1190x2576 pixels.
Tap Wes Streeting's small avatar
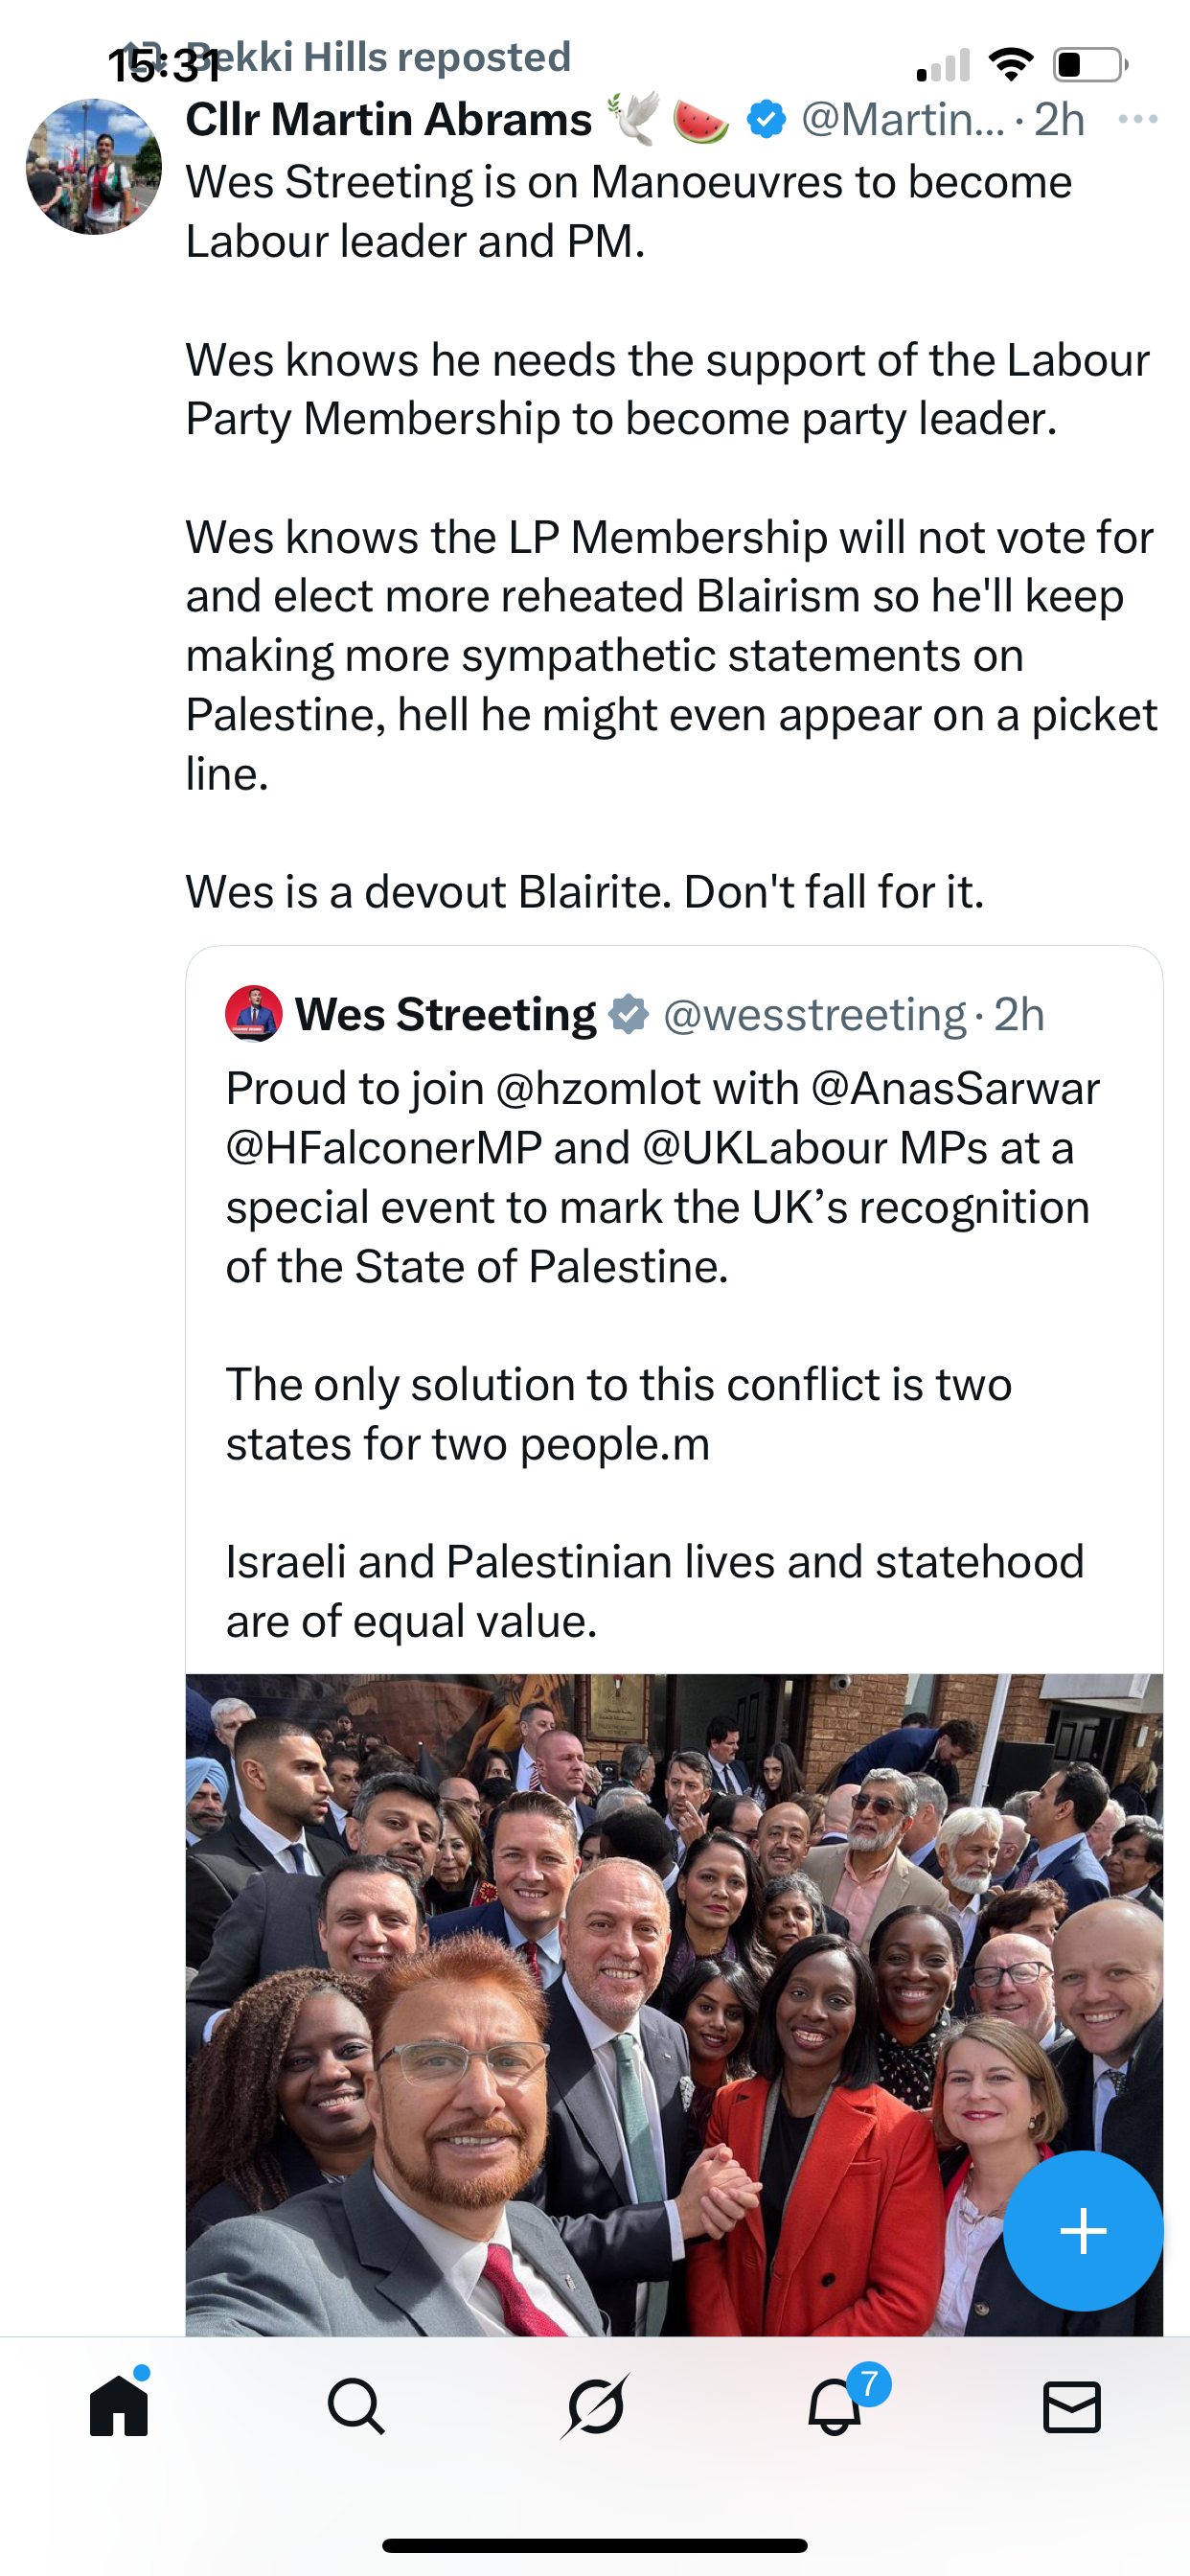point(254,1014)
